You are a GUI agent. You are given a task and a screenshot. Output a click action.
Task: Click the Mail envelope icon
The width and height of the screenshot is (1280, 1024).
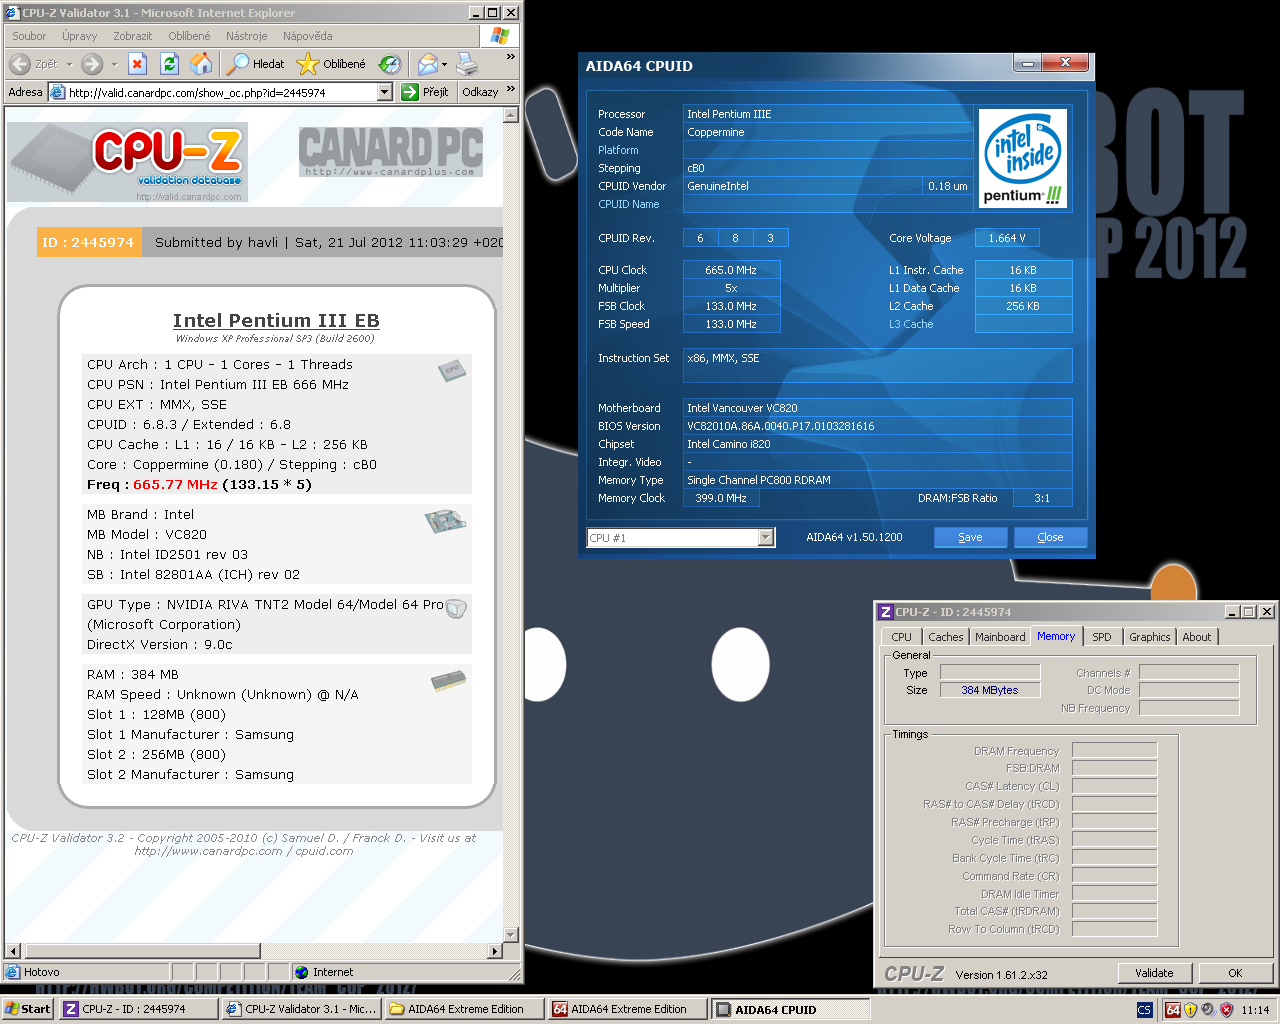[427, 64]
